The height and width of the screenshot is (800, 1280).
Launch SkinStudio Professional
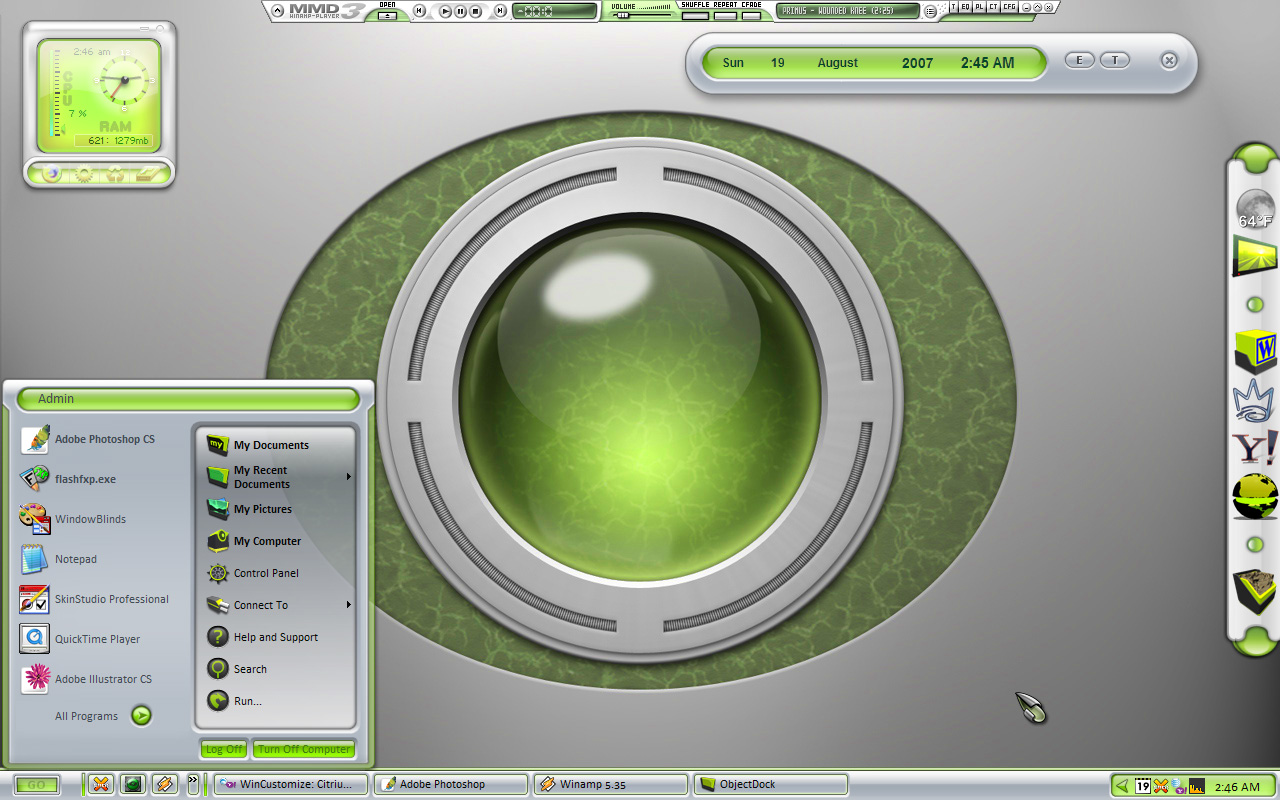coord(95,599)
